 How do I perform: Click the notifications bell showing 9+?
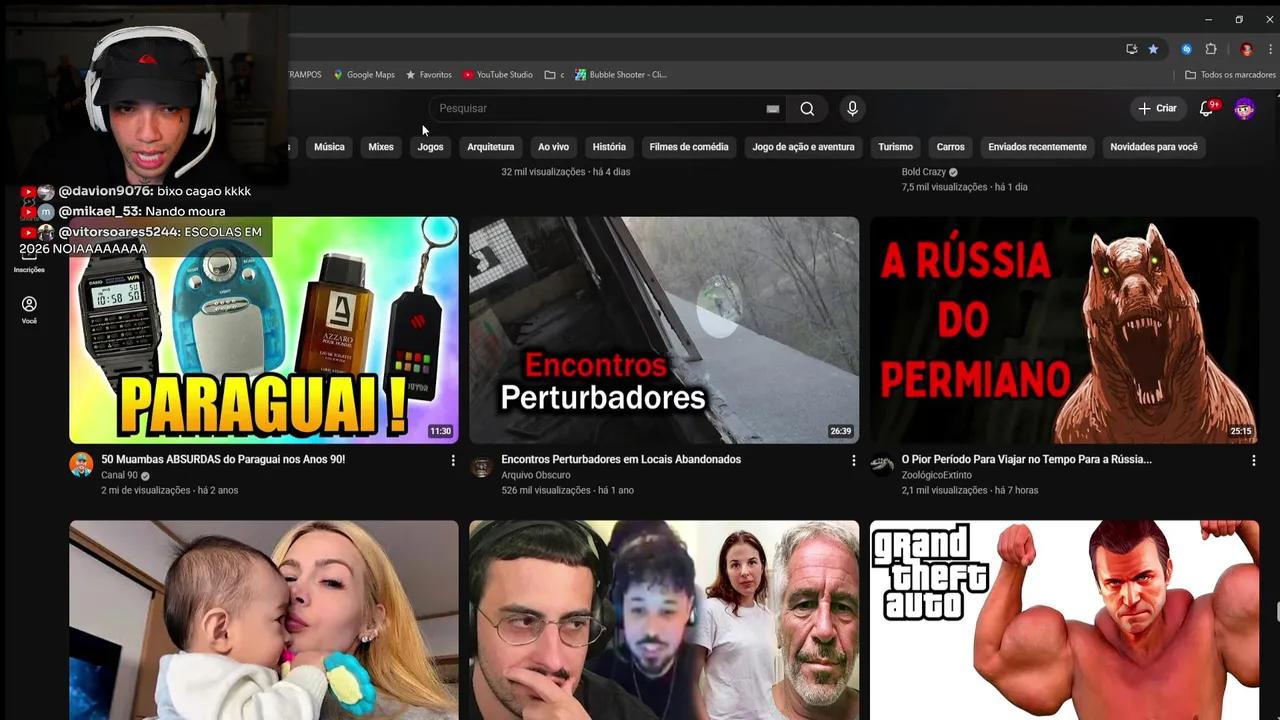1206,109
